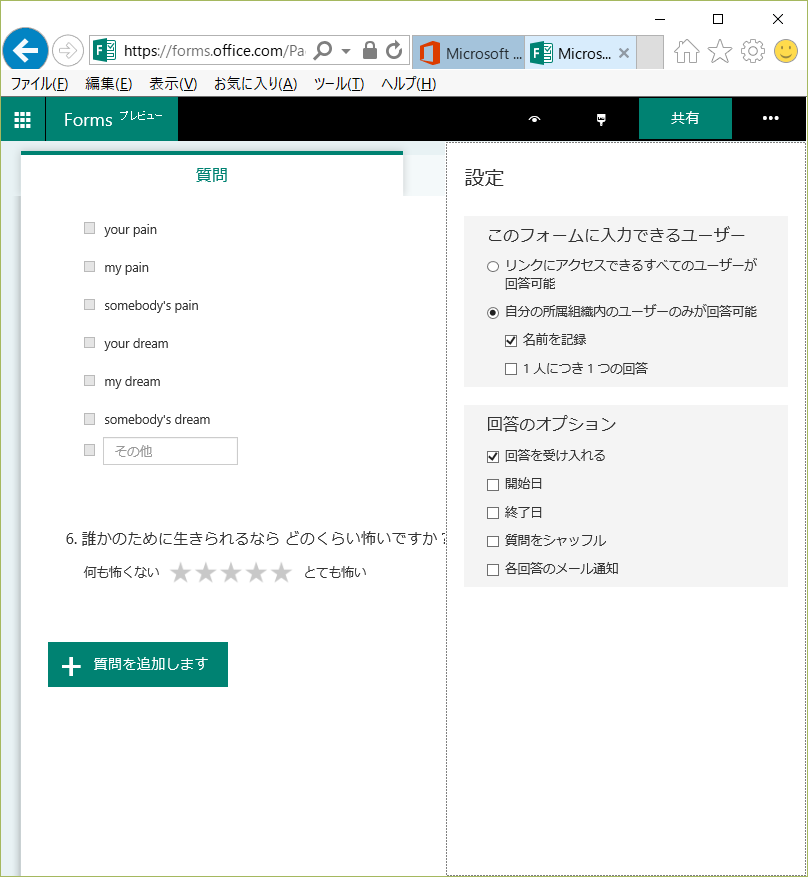Check the 'my pain' checkbox
The image size is (808, 877).
click(89, 266)
